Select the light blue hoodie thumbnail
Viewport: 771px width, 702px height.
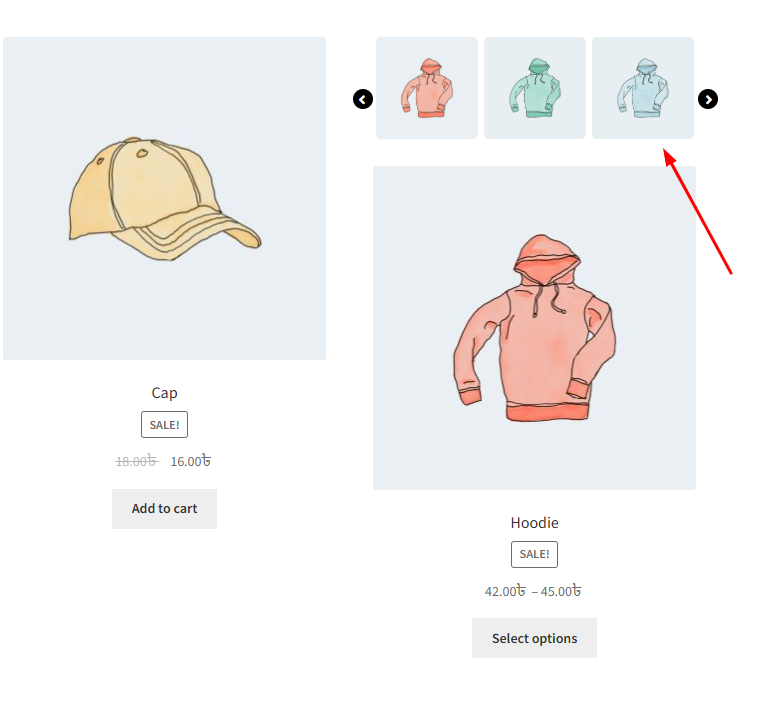click(643, 88)
